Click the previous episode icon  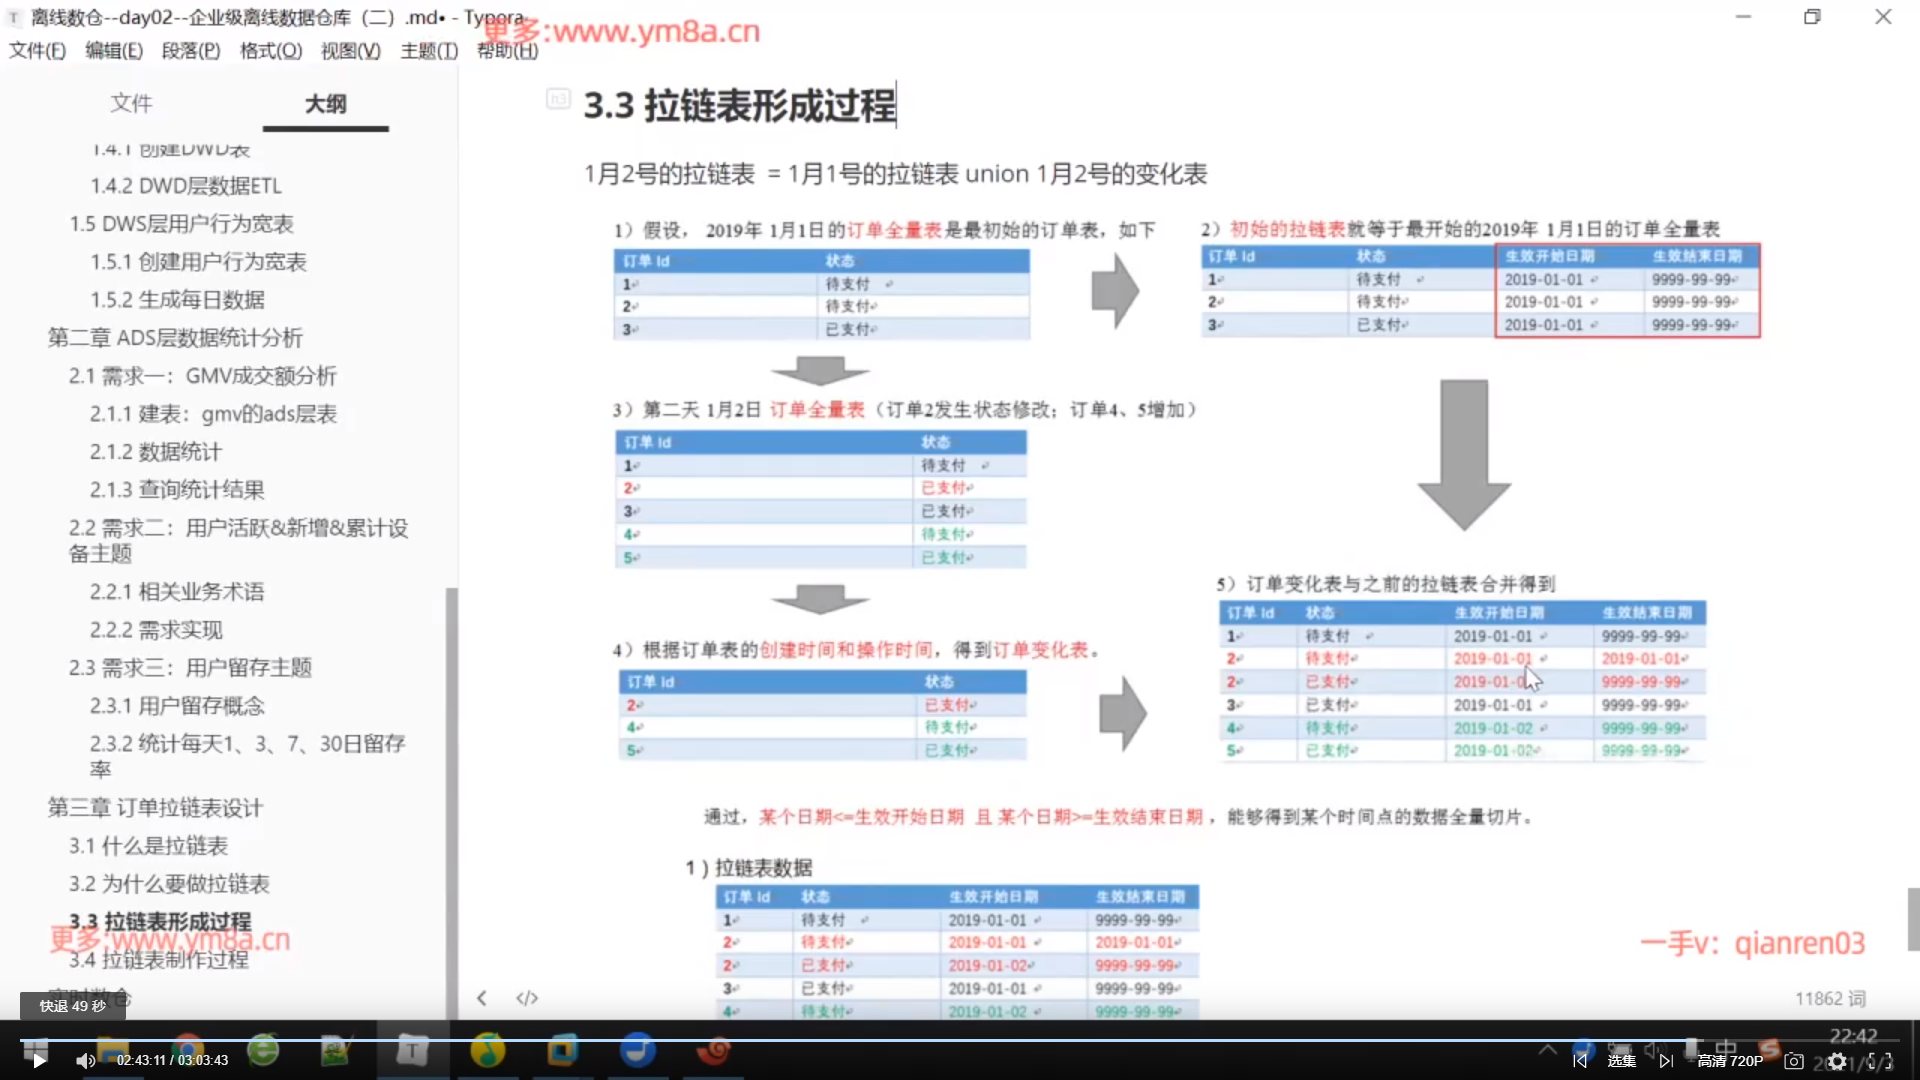pos(1580,1061)
